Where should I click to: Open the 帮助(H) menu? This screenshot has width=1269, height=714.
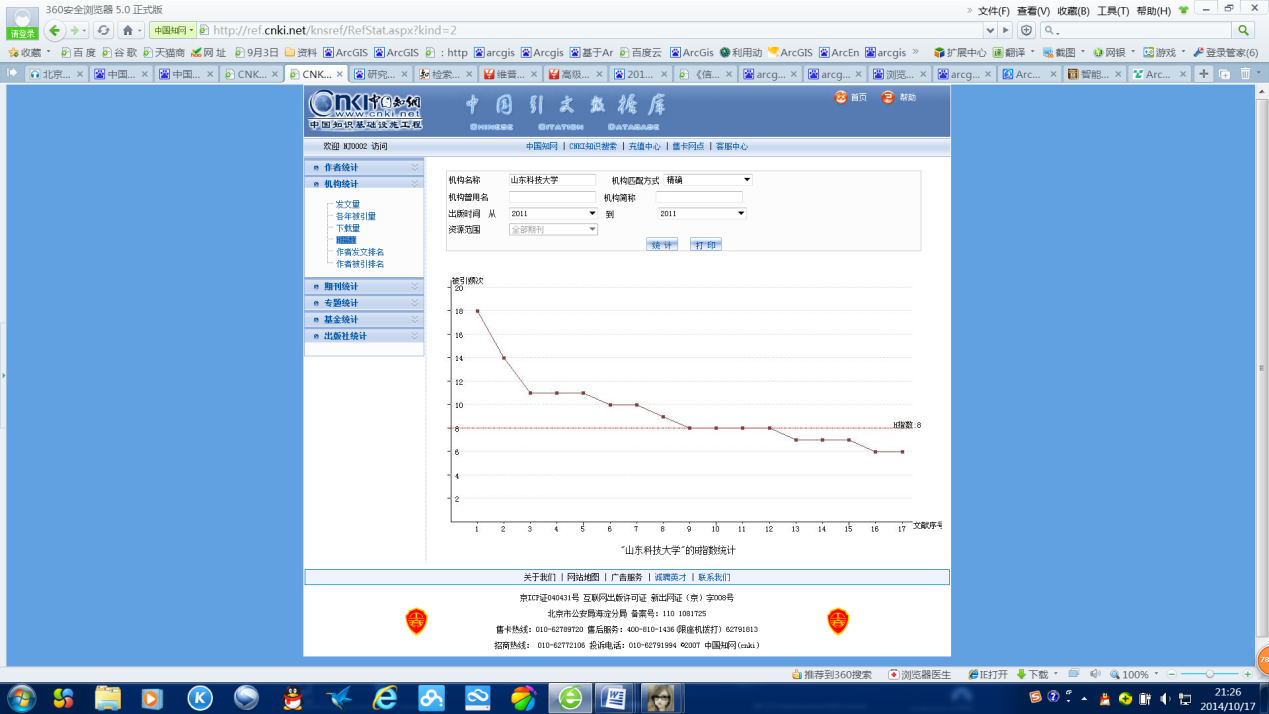pos(1153,11)
